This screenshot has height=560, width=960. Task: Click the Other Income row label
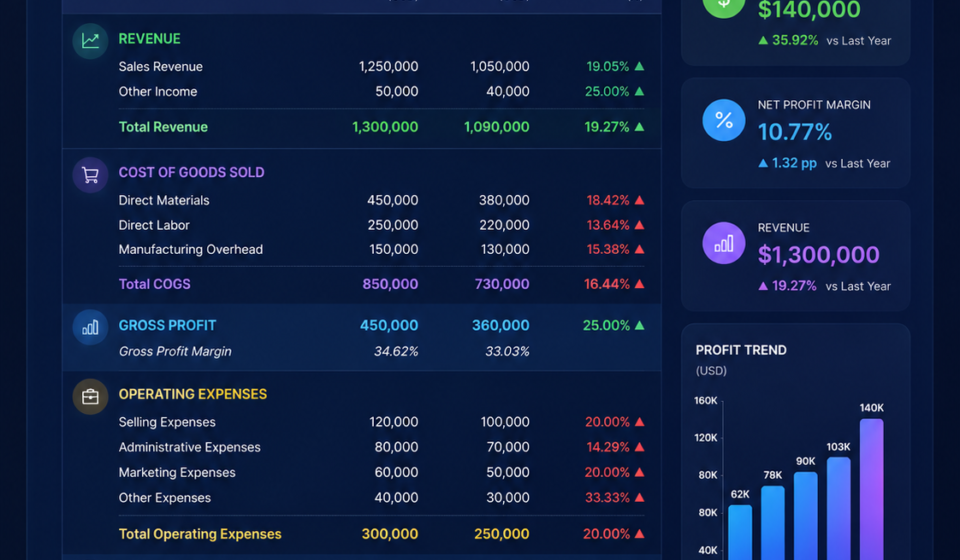pos(158,92)
